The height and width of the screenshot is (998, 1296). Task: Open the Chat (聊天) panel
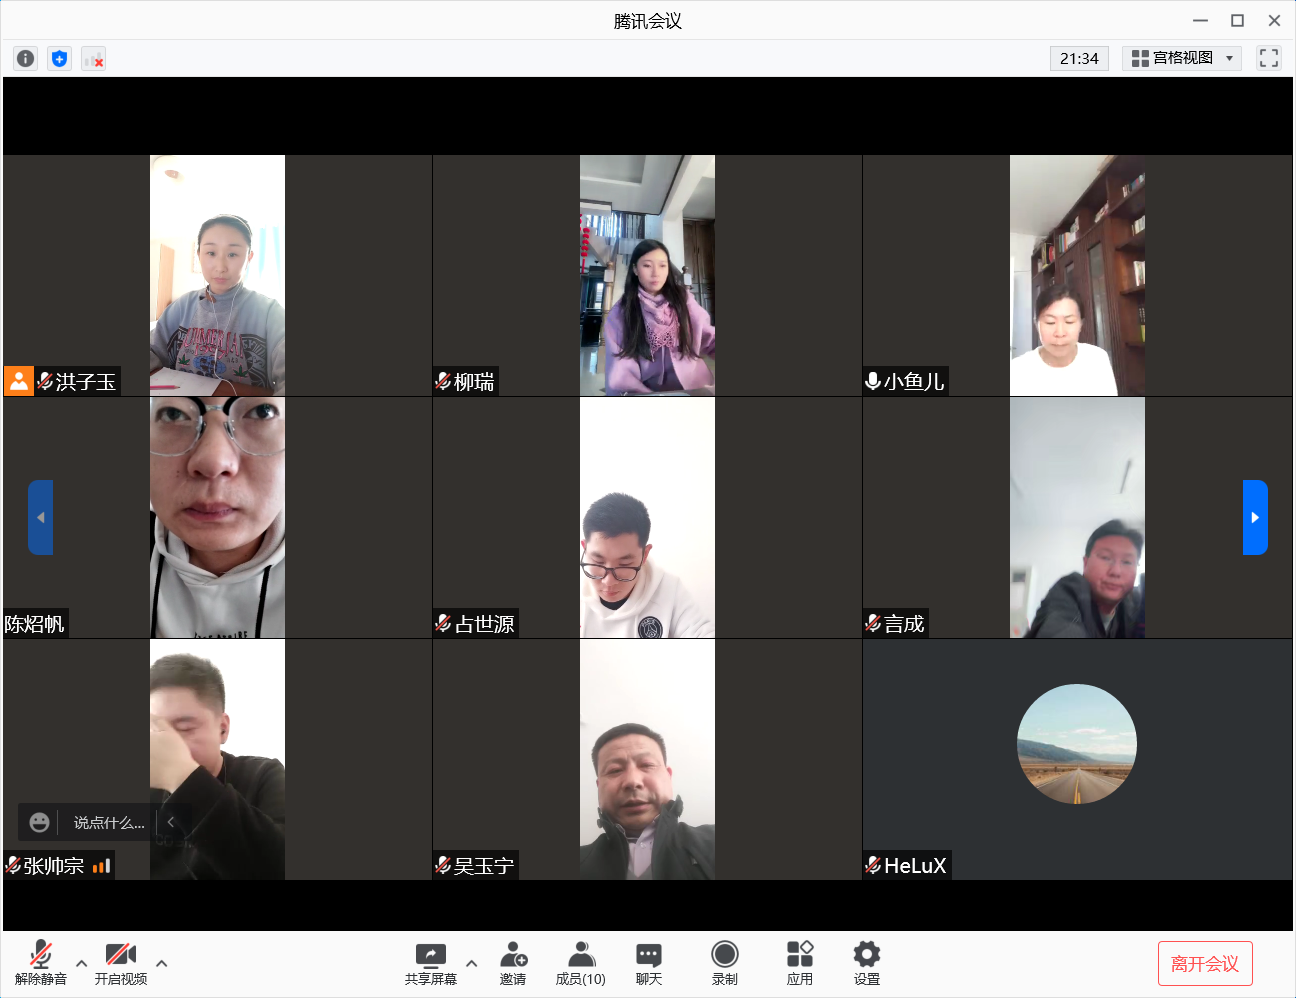[x=648, y=963]
